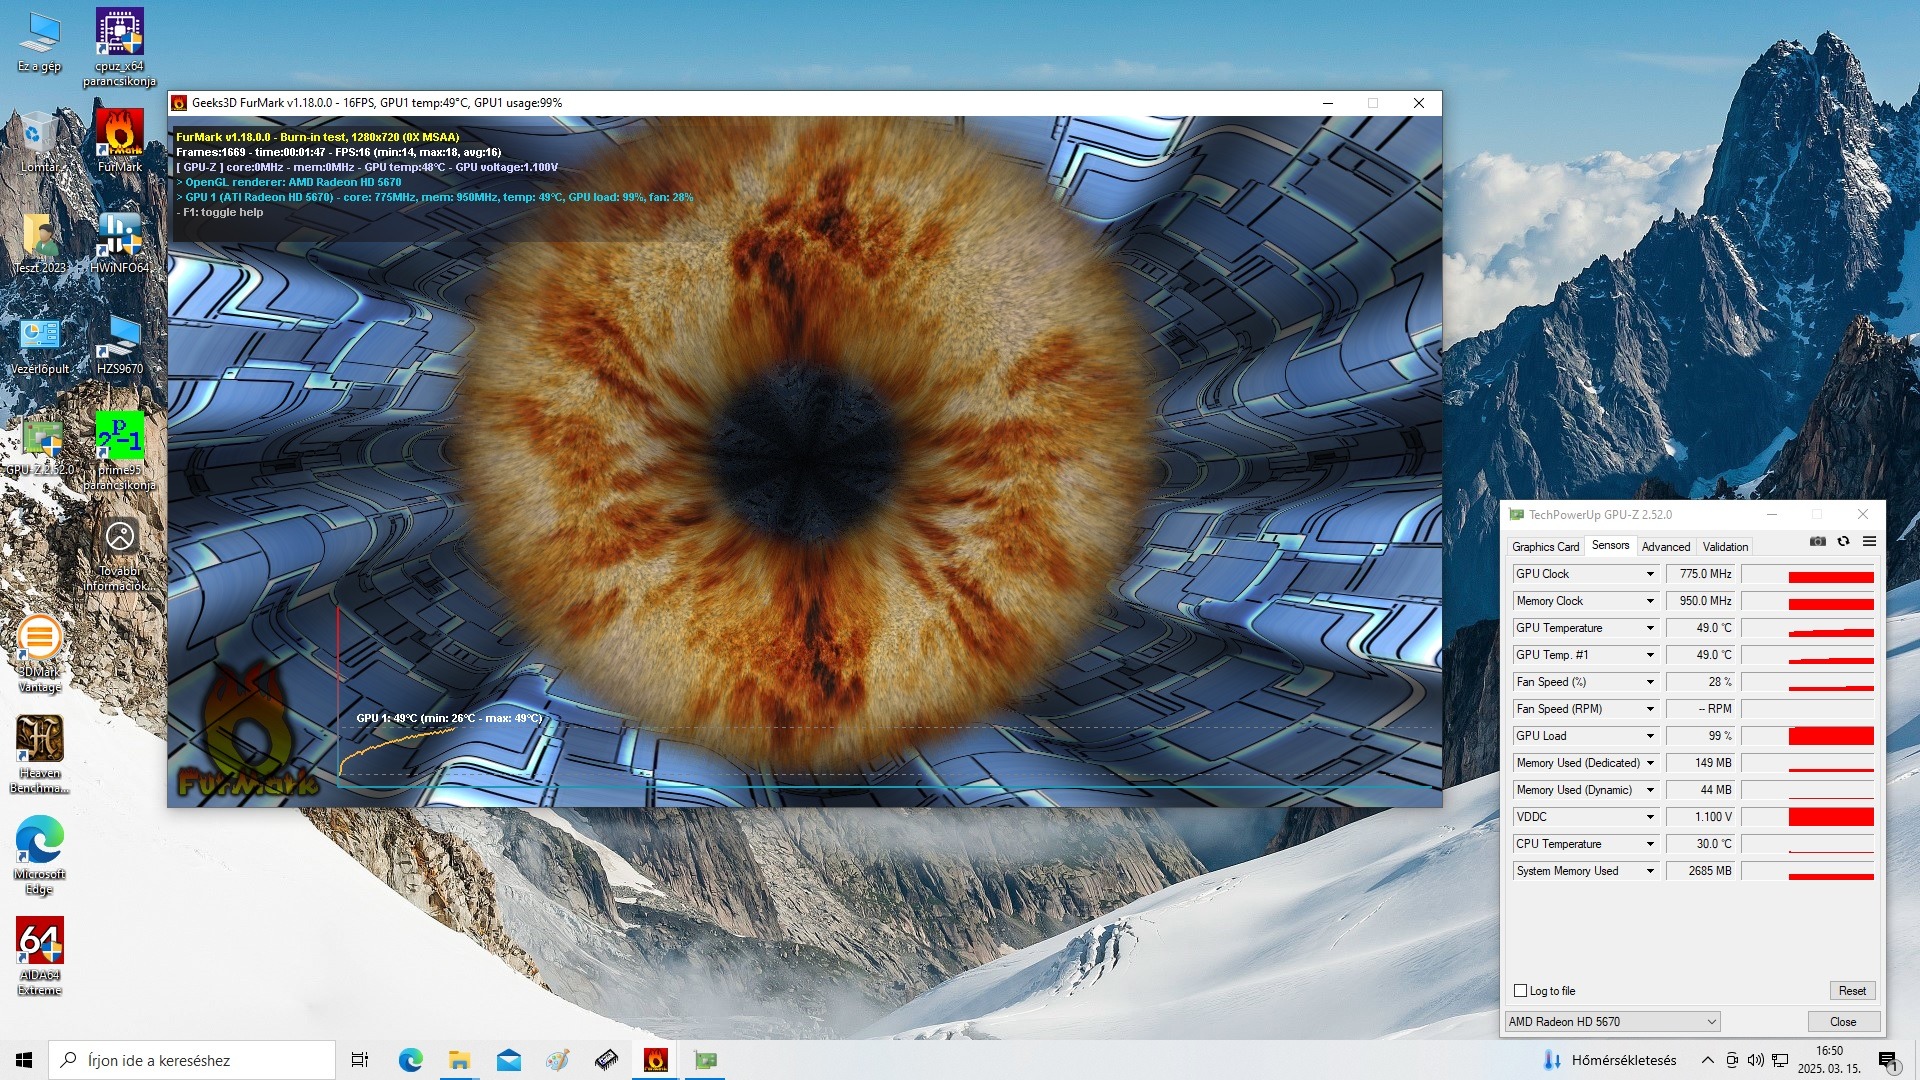Open the notification center icon
This screenshot has width=1920, height=1080.
click(1888, 1061)
